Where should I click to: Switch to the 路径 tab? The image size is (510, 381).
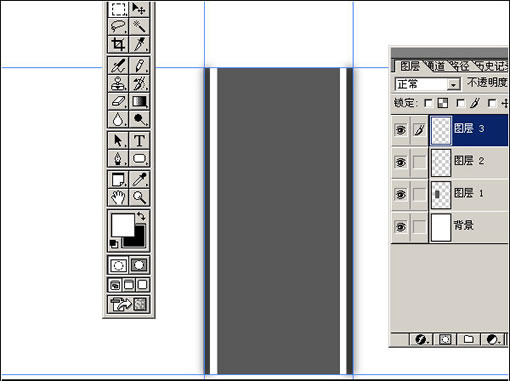(x=460, y=66)
